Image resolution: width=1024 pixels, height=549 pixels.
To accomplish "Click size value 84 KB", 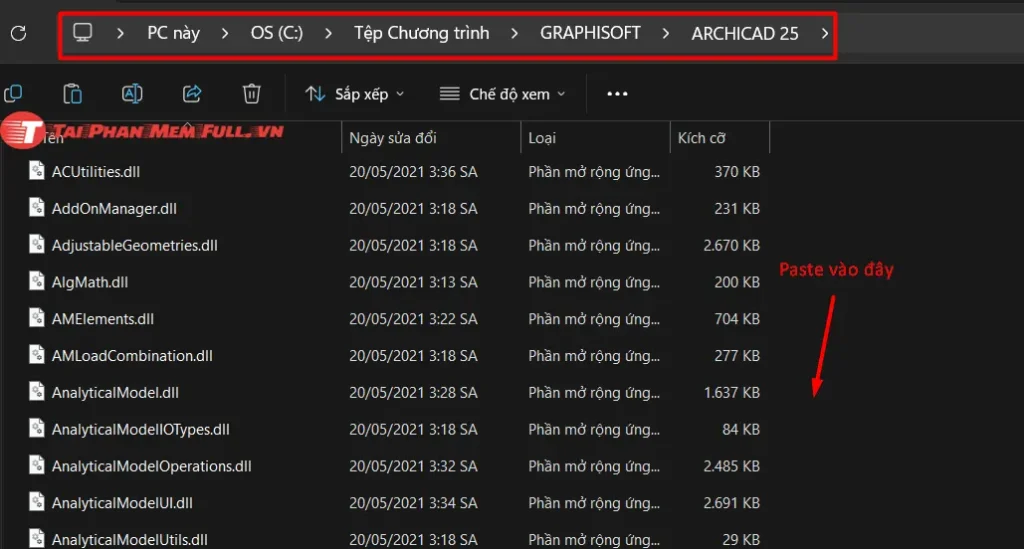I will point(741,429).
